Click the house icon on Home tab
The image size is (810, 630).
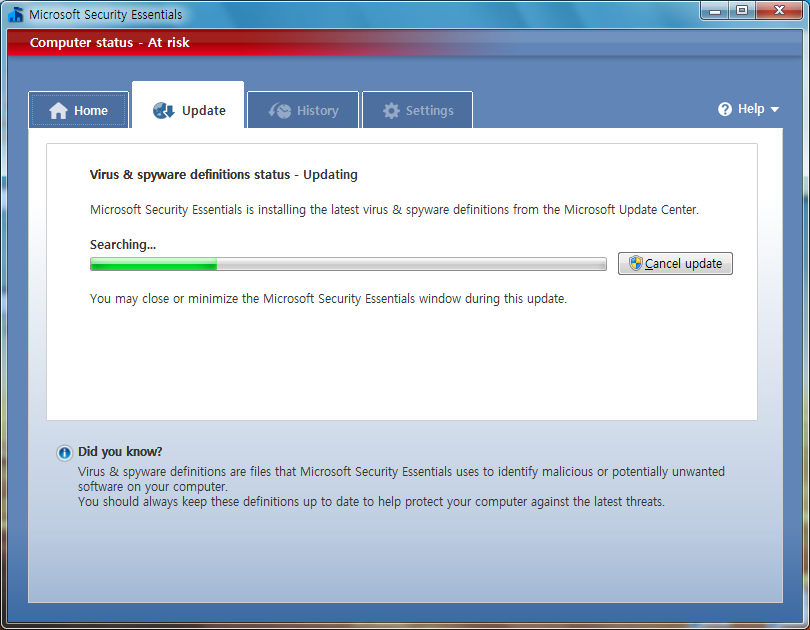click(x=58, y=111)
